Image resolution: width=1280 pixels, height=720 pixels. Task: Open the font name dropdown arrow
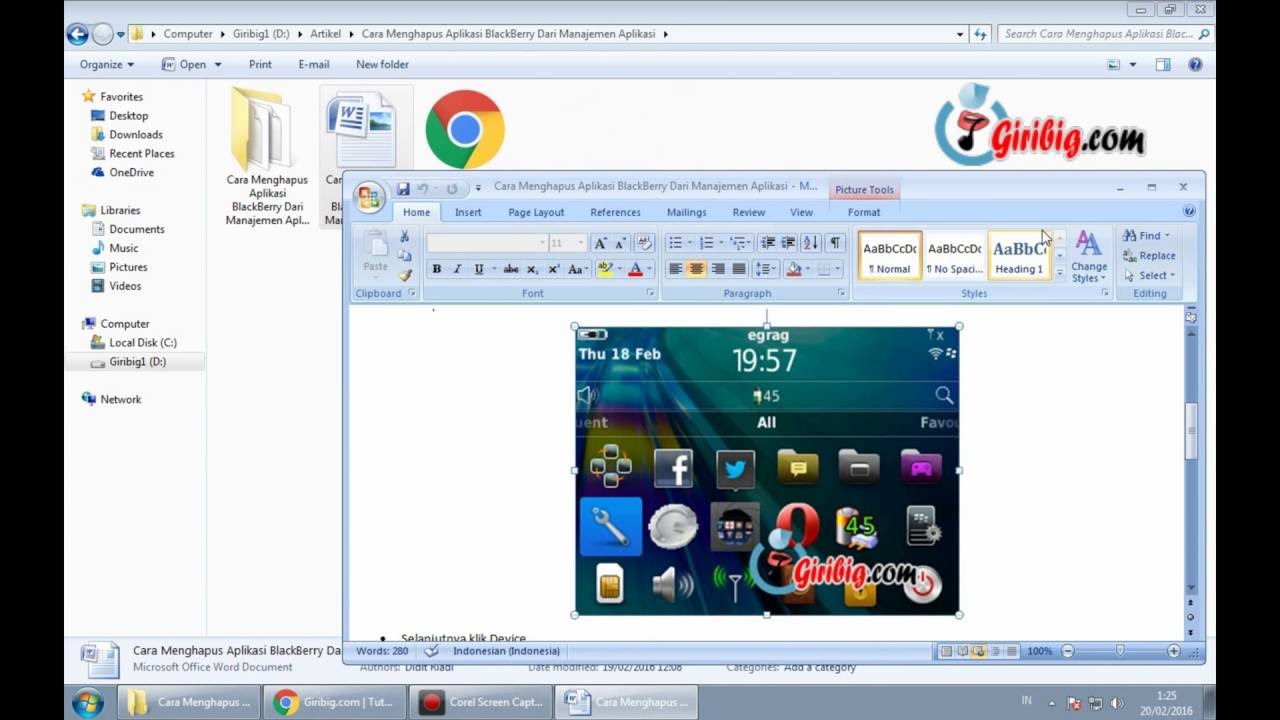coord(542,243)
